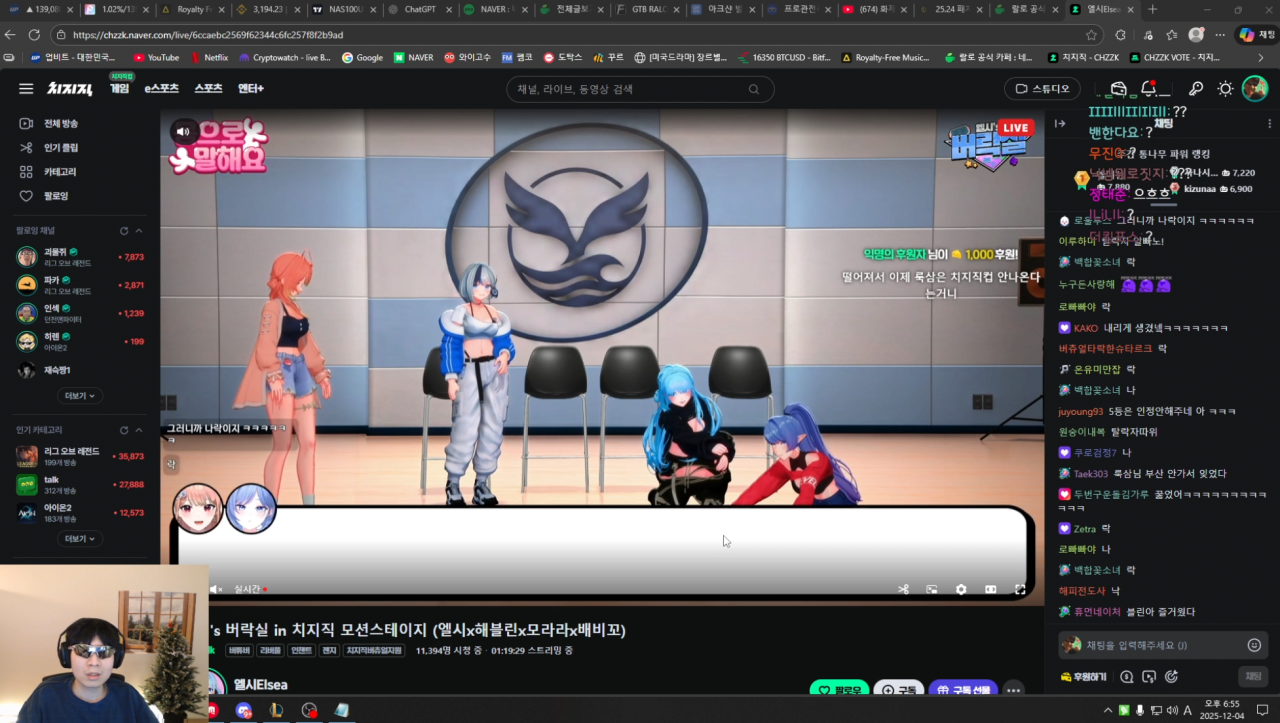Open the hamburger menu beside the Chzzk logo
The image size is (1280, 723).
click(26, 89)
